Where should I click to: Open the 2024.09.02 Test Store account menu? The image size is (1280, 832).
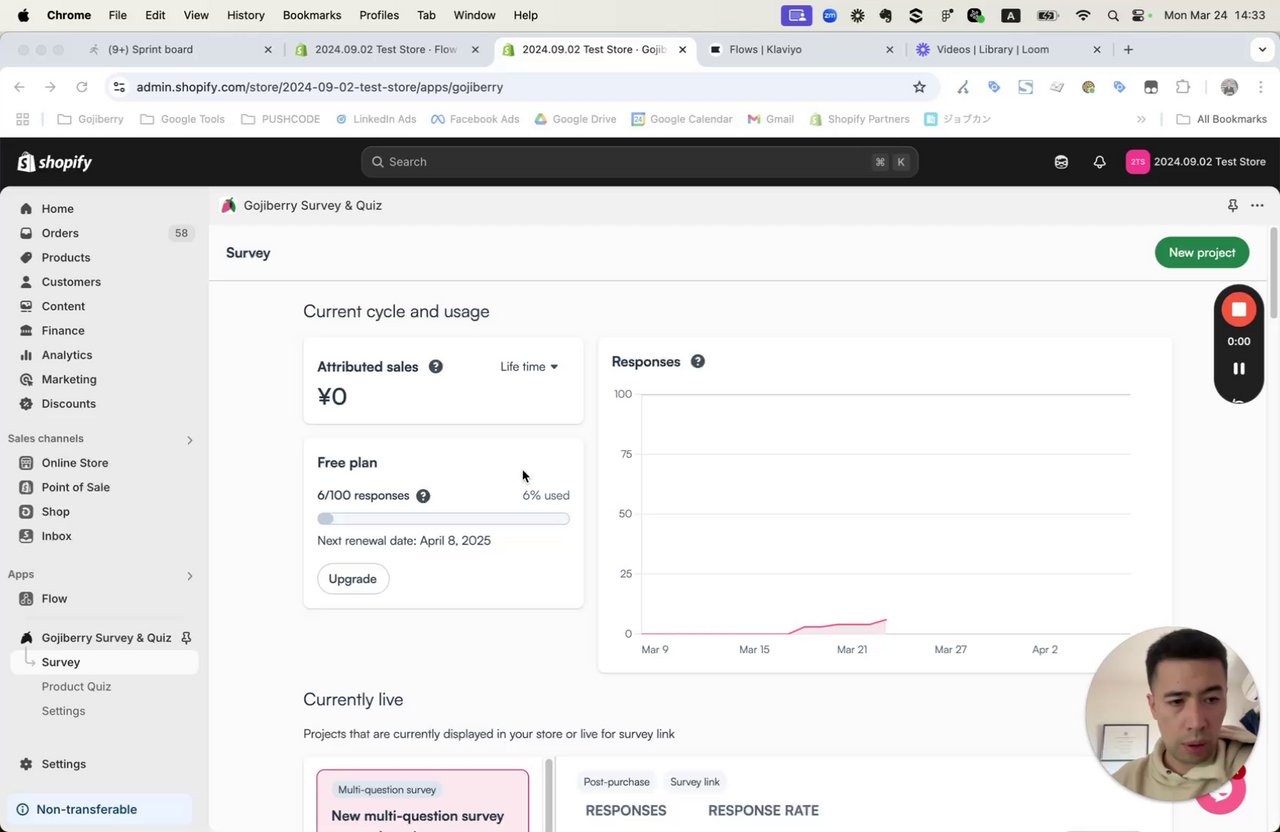(x=1196, y=162)
